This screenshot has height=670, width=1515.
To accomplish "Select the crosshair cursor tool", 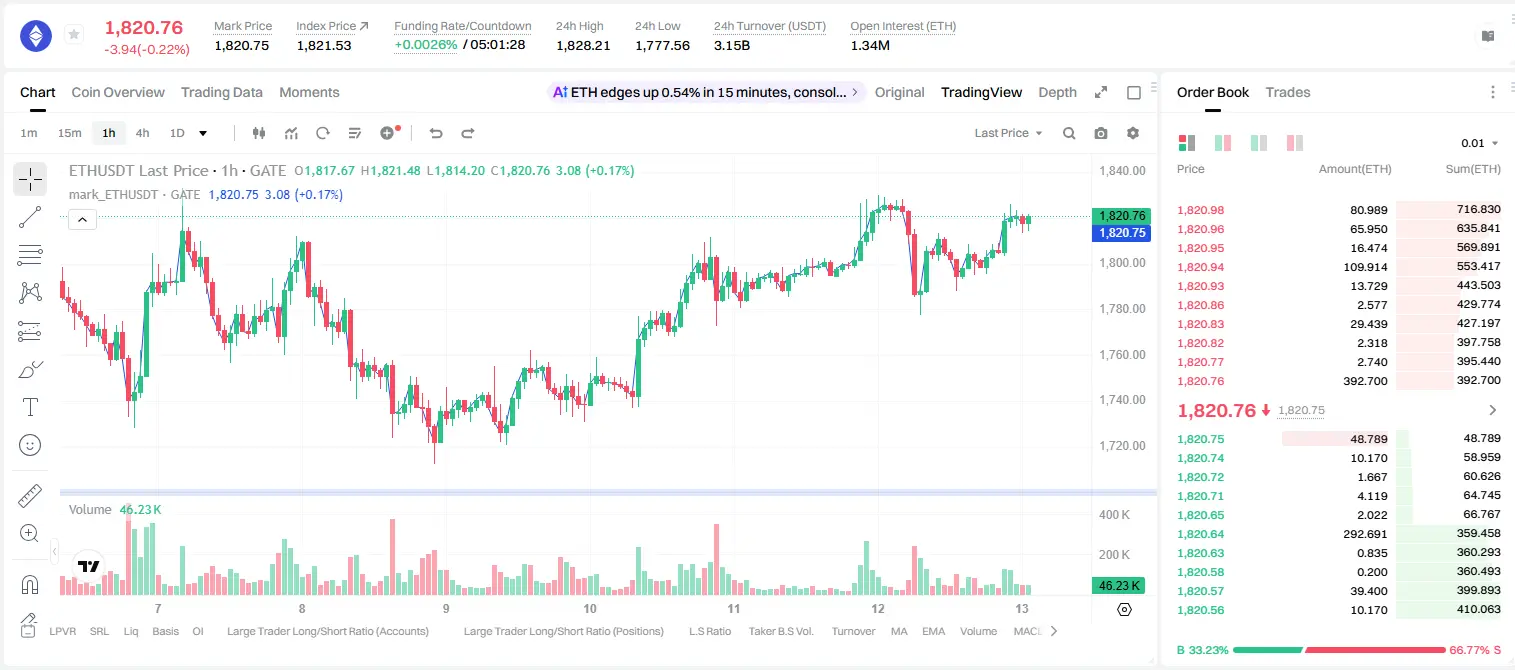I will (x=30, y=180).
